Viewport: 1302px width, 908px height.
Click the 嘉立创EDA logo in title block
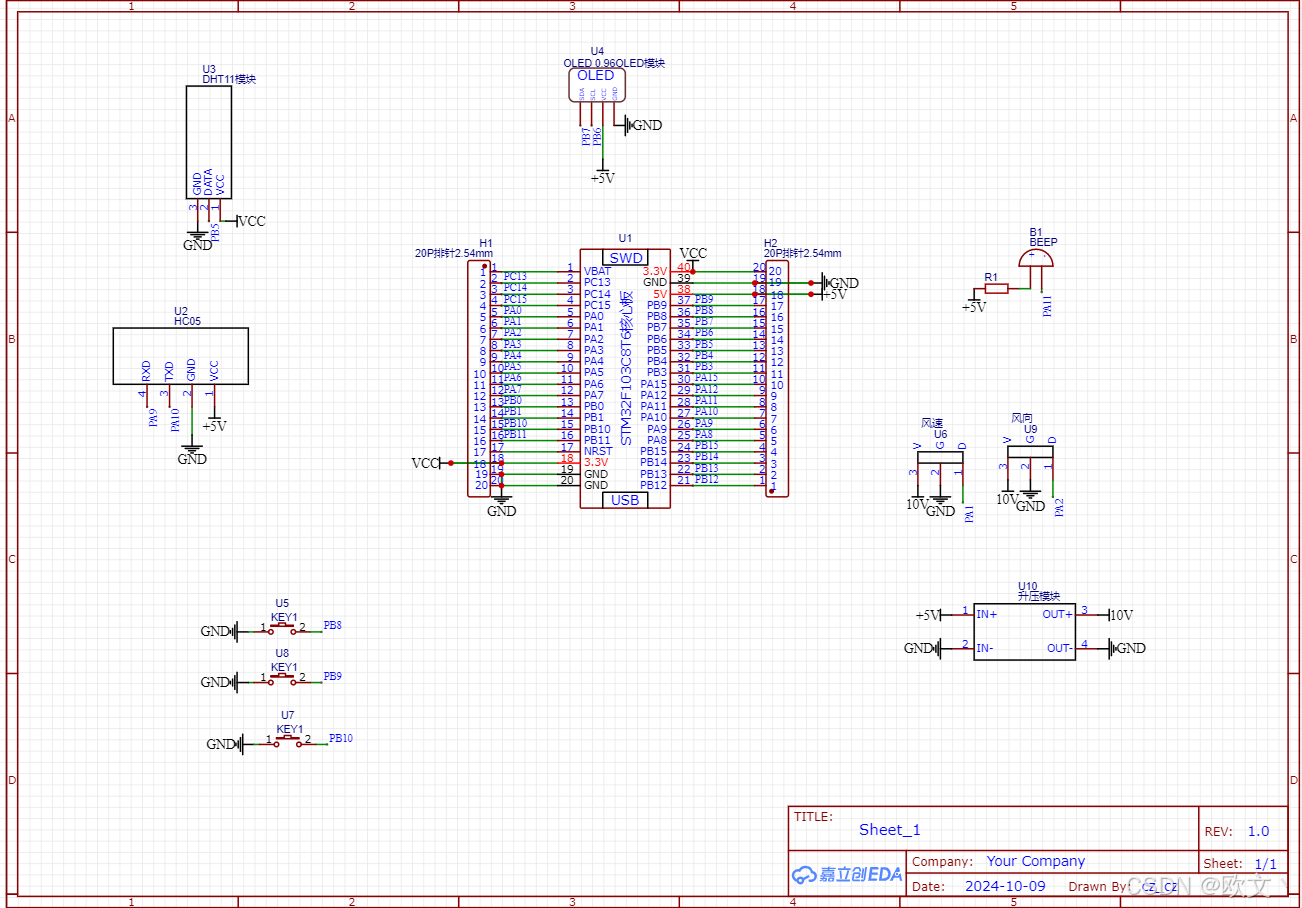click(847, 874)
